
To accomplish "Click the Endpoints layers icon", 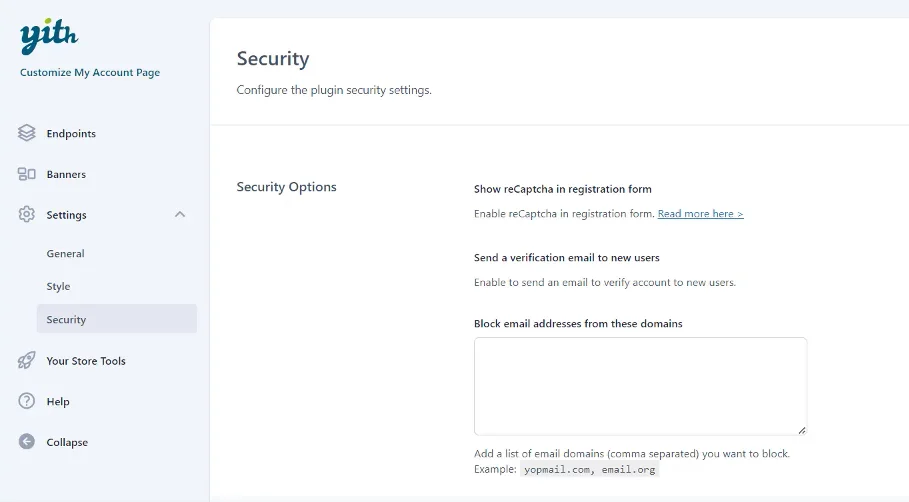I will click(27, 133).
